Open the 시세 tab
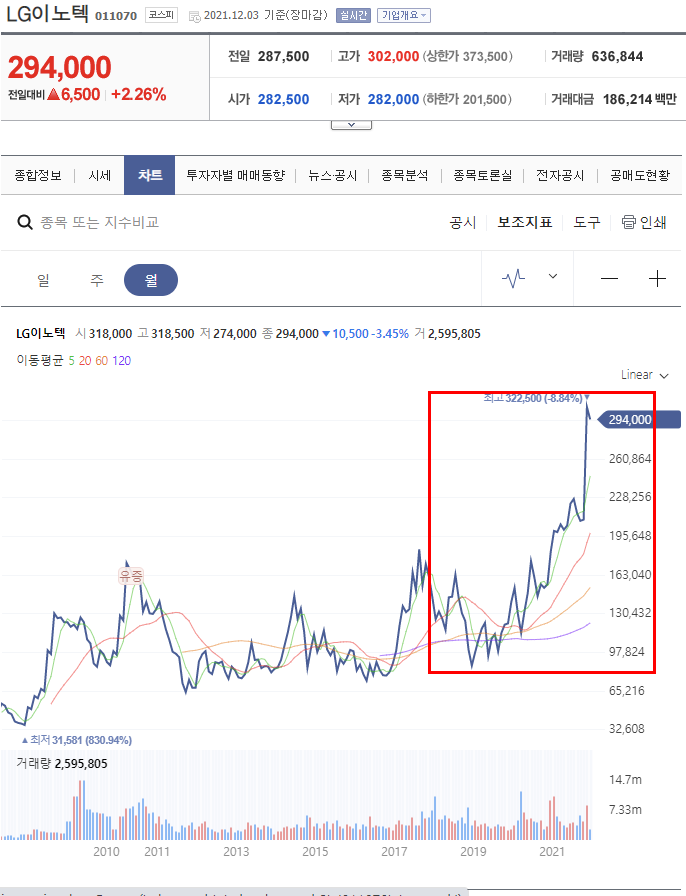Screen dimensions: 686x896 (x=99, y=175)
